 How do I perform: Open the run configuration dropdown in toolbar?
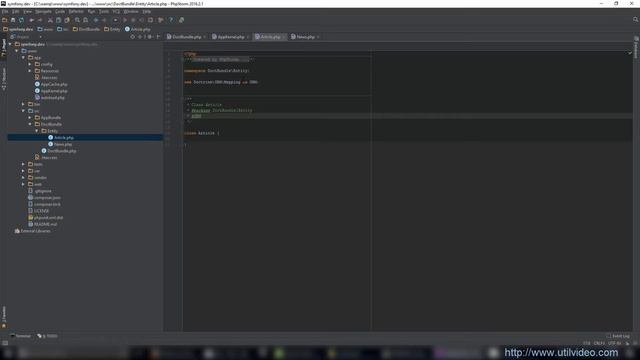click(x=116, y=20)
